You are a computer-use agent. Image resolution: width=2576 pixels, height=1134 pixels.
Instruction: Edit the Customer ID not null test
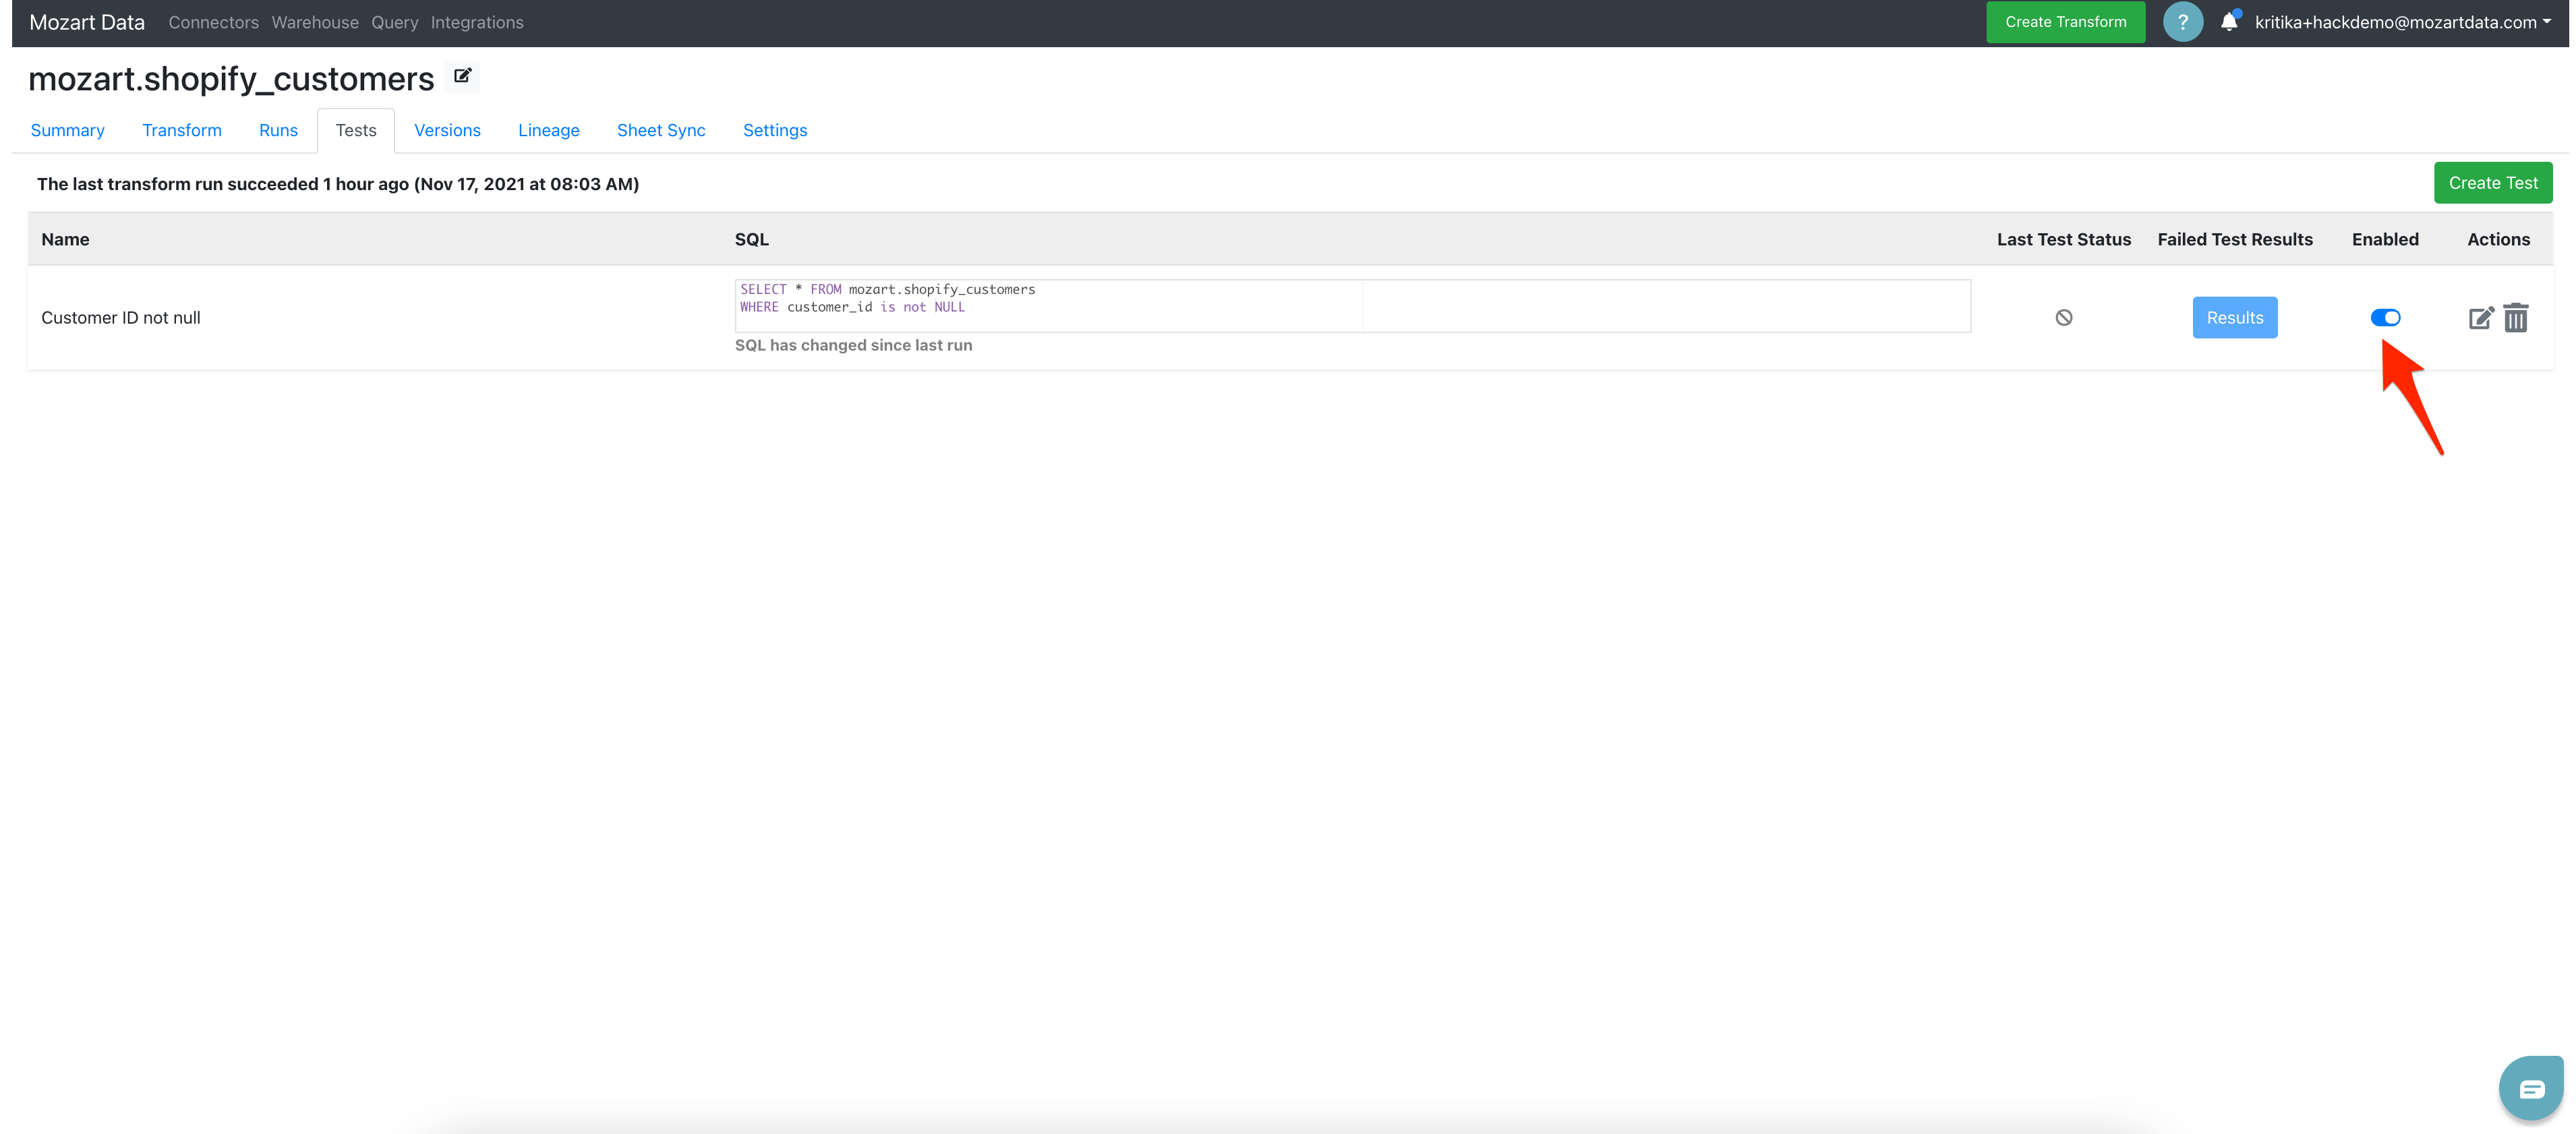pos(2480,318)
